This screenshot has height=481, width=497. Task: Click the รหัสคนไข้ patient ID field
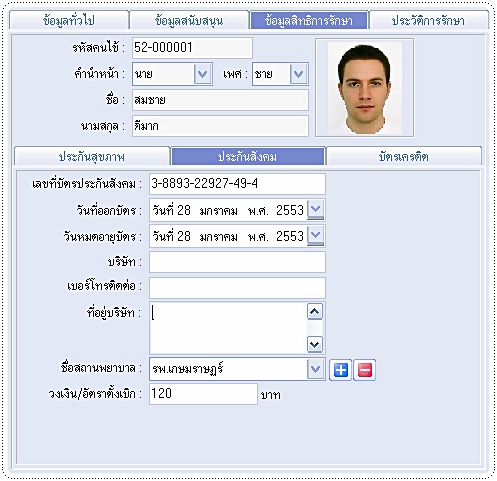click(x=192, y=48)
